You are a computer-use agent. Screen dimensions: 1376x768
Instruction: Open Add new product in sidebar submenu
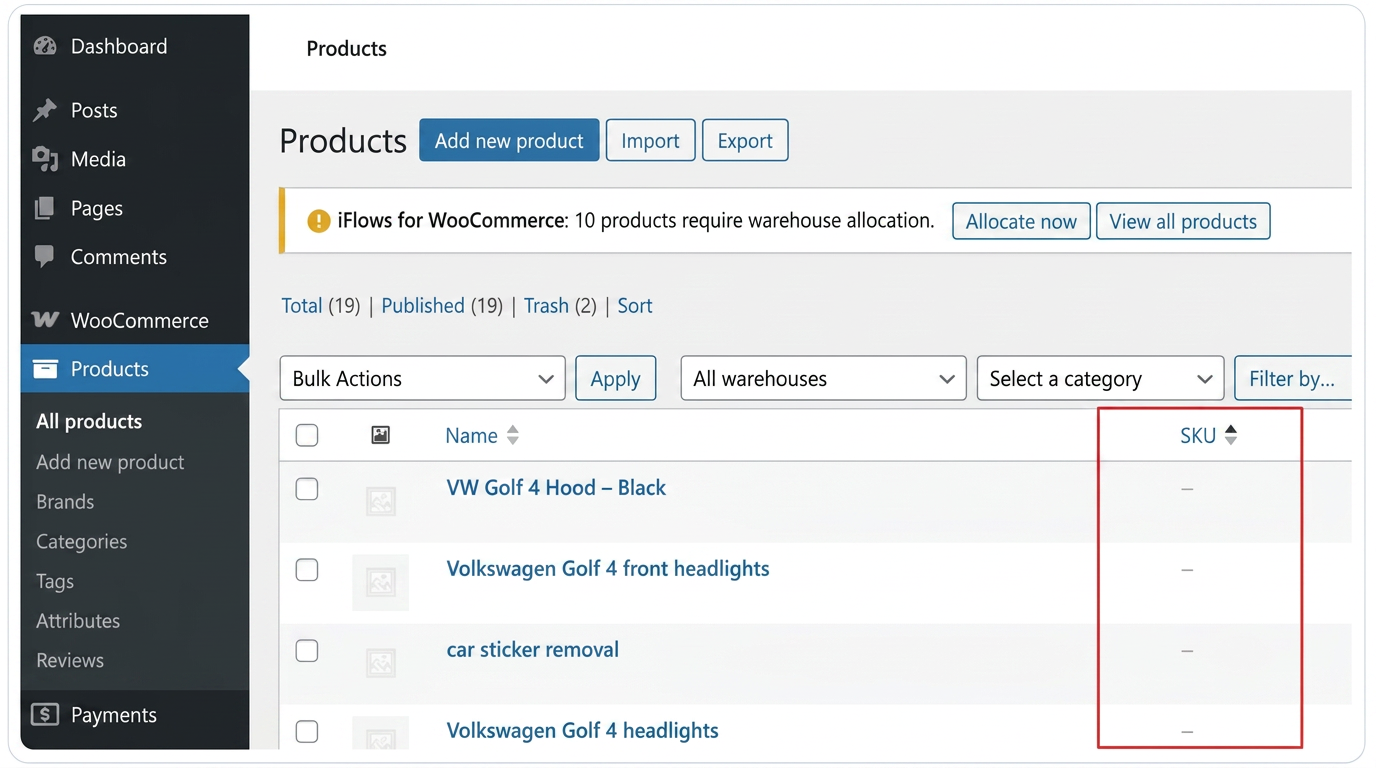click(x=110, y=462)
